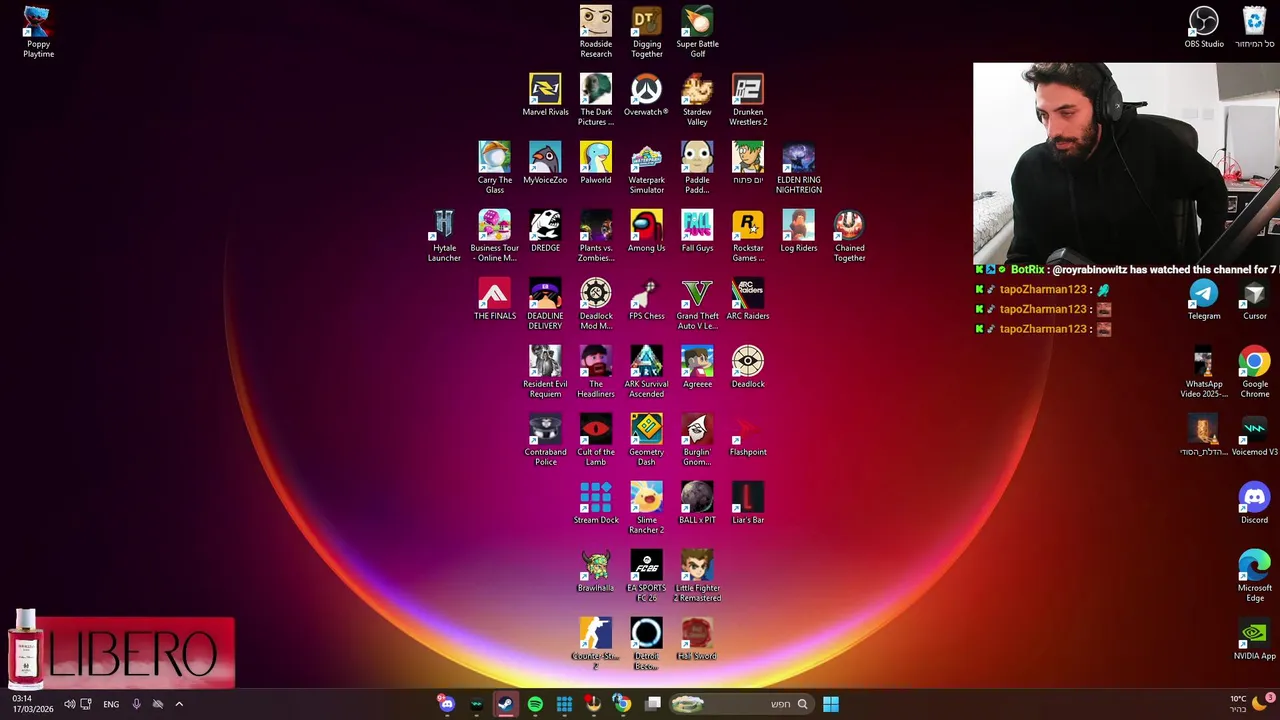Launch Grand Theft Auto V shortcut
Viewport: 1280px width, 720px height.
698,304
